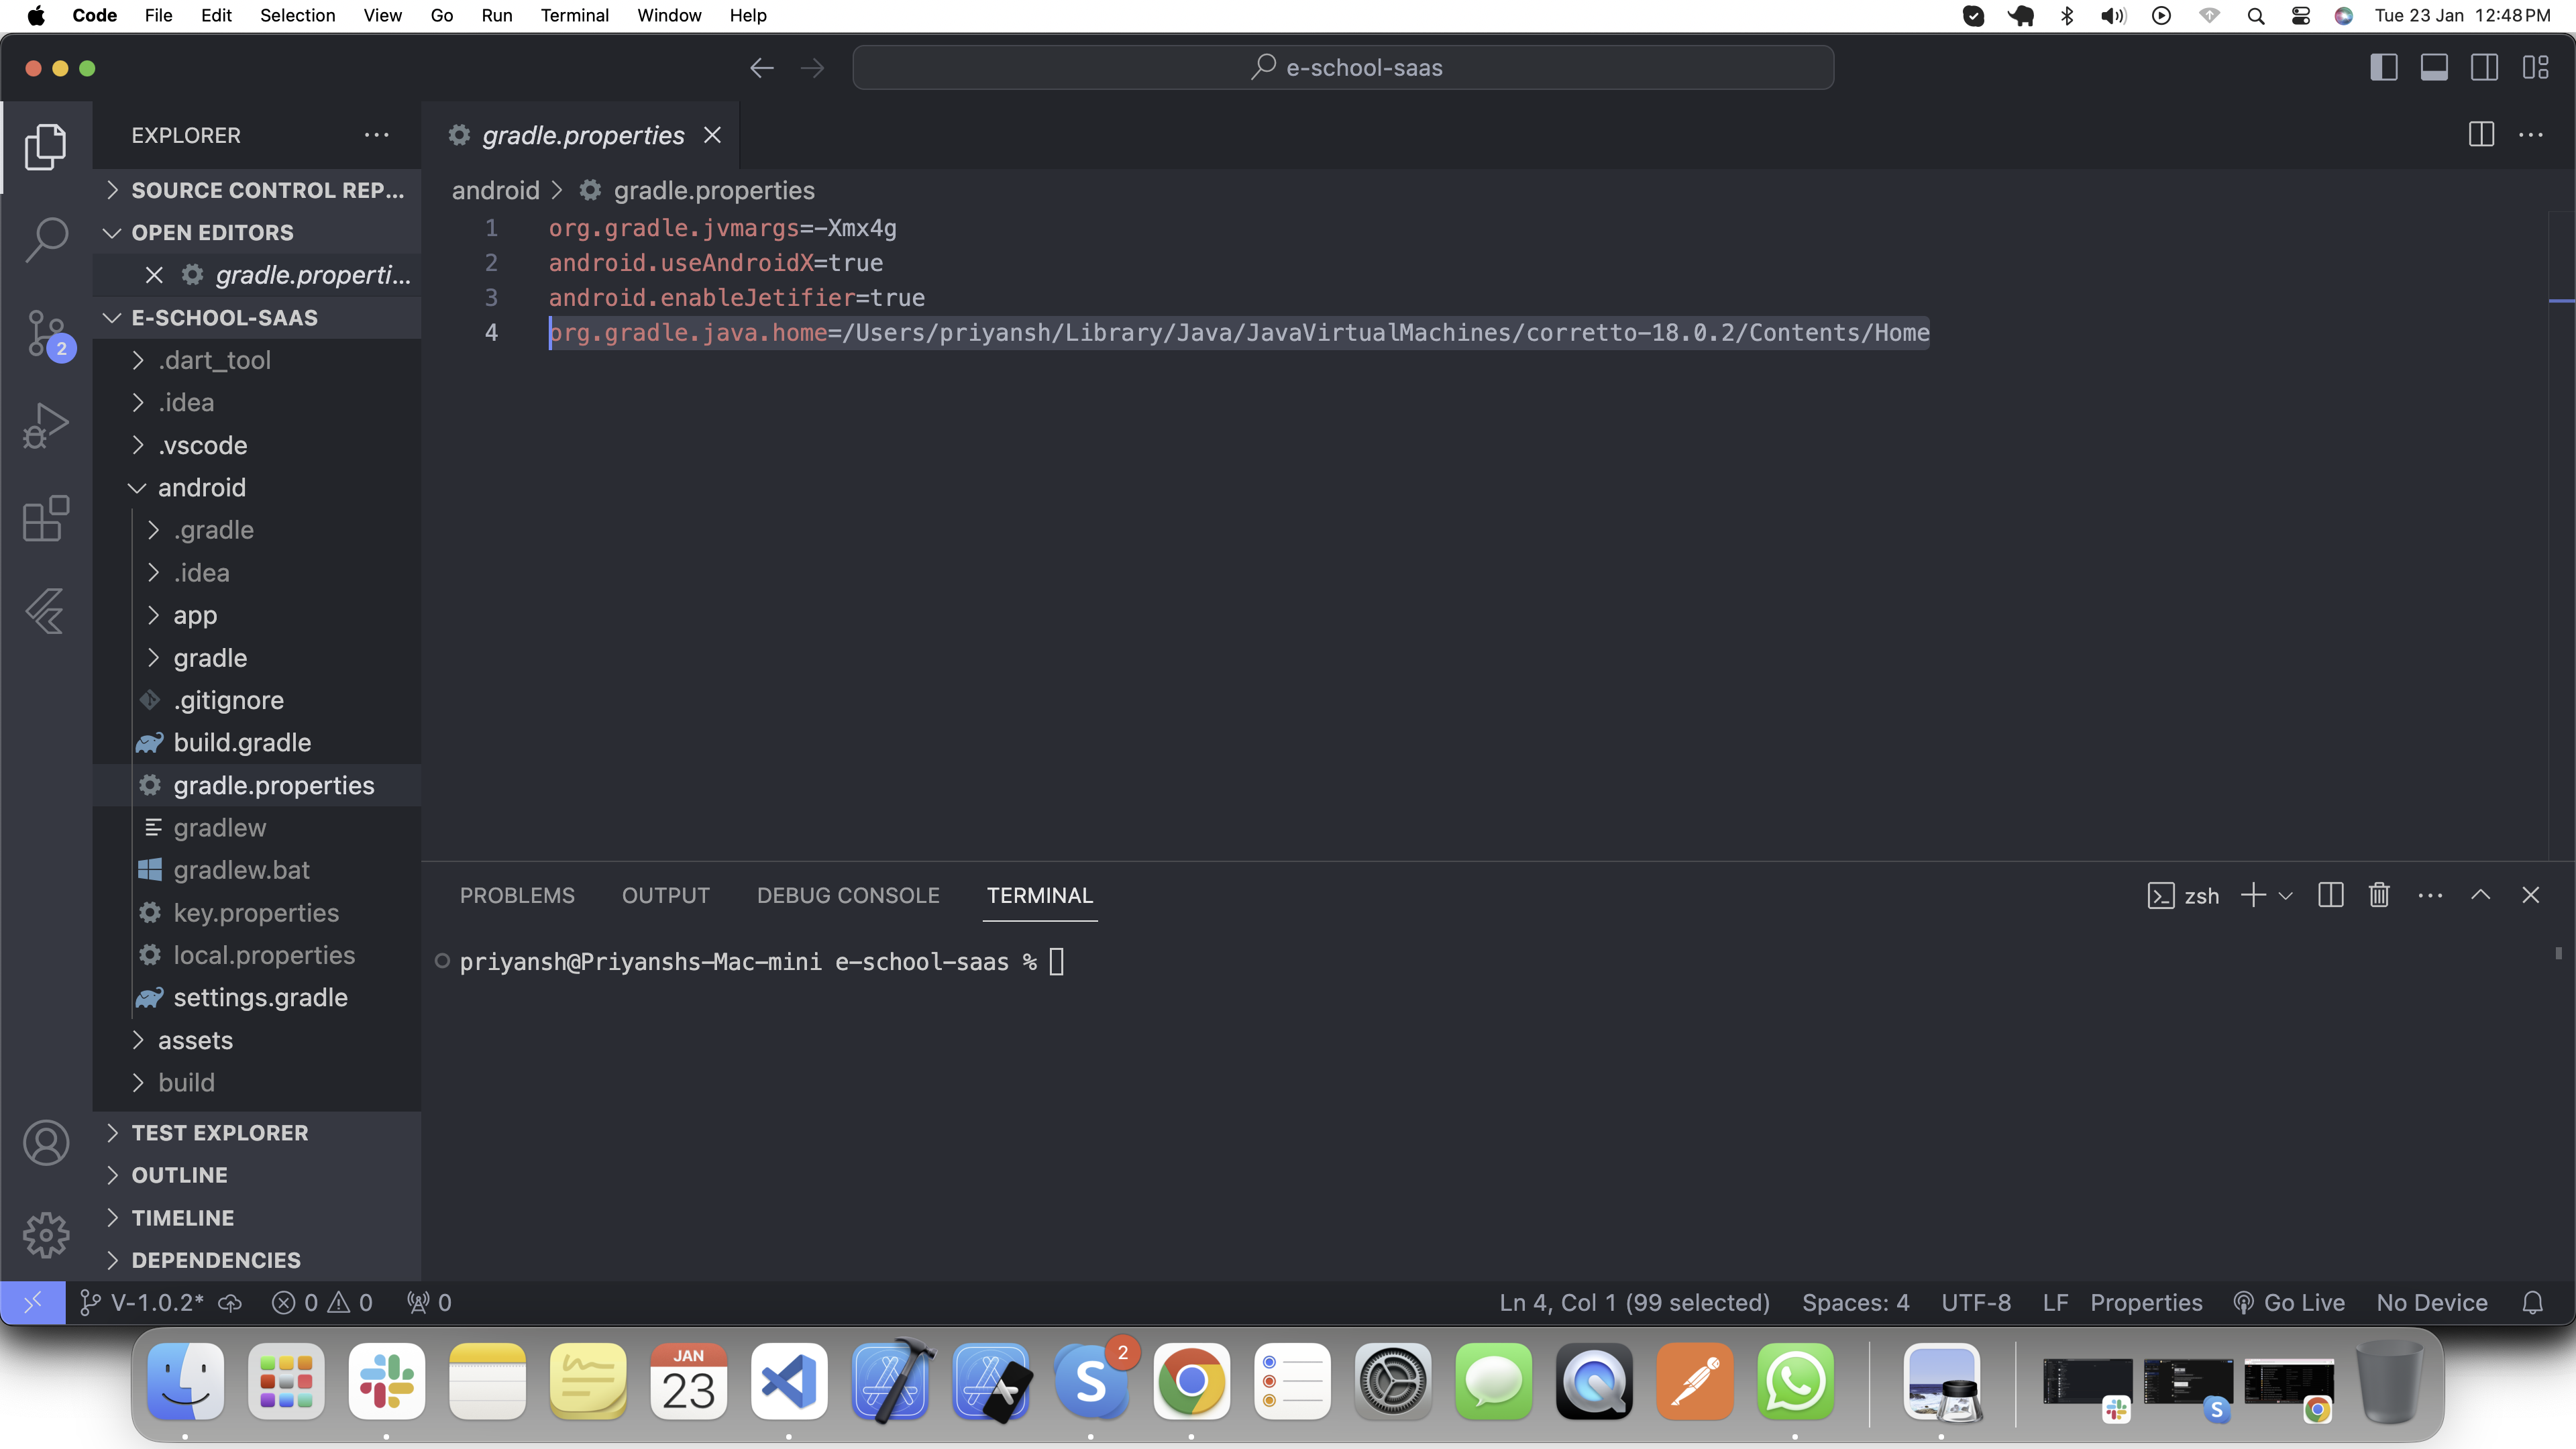The image size is (2576, 1449).
Task: Open the Terminal menu in menu bar
Action: click(574, 15)
